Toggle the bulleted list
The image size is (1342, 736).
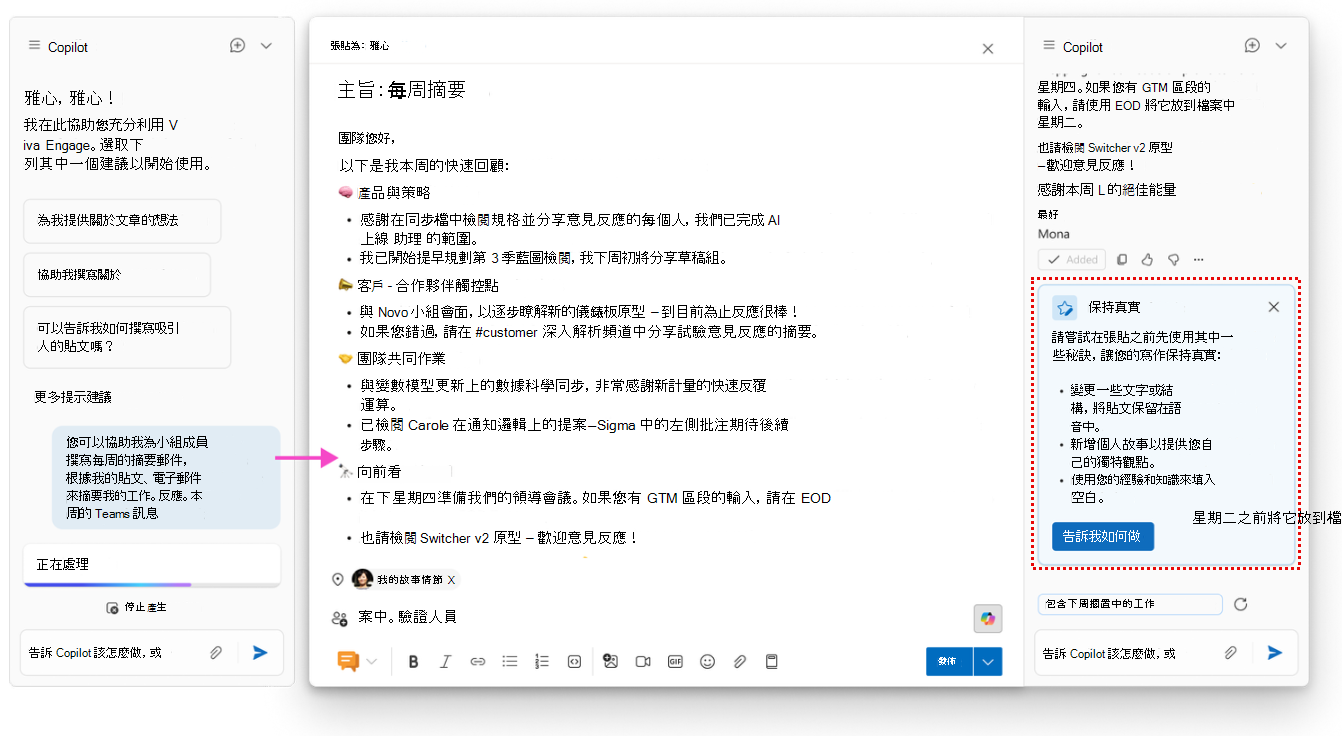[x=510, y=662]
